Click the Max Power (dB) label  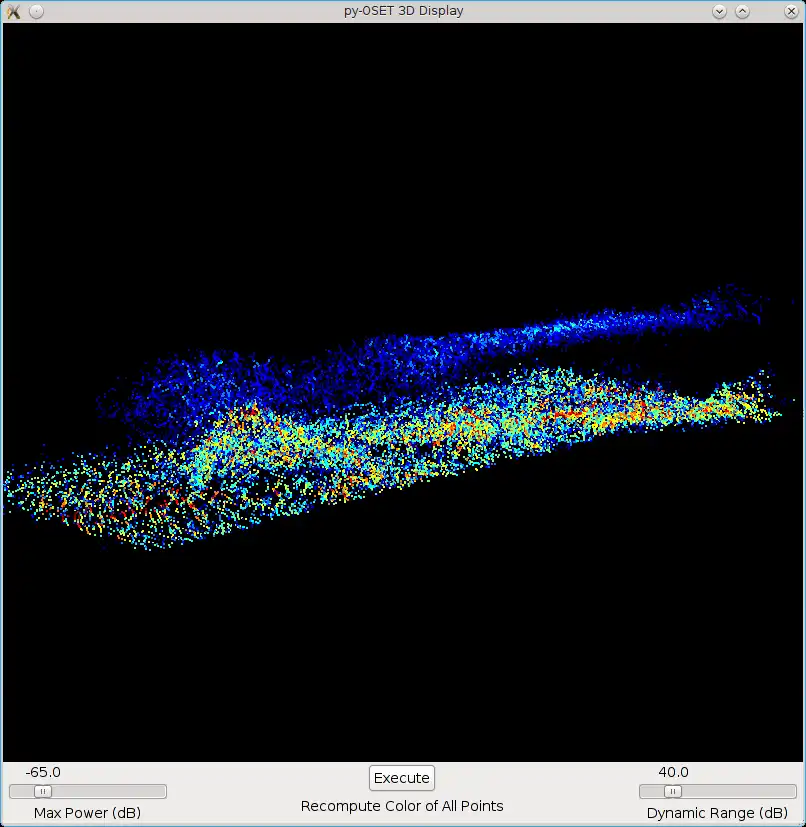88,813
